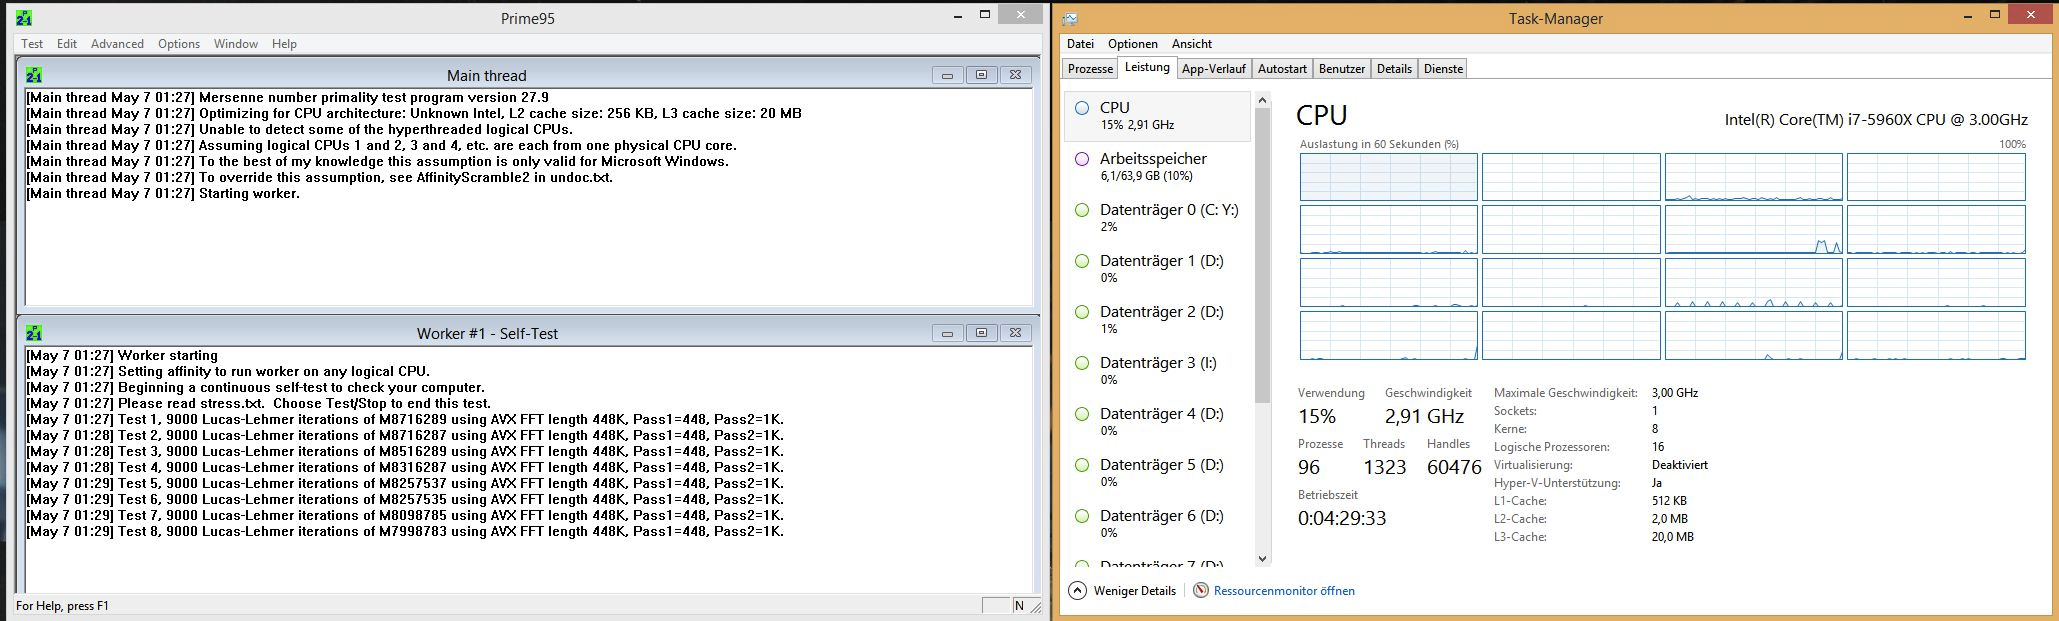Select Datenträger 1 (D:) circle icon

(x=1082, y=261)
